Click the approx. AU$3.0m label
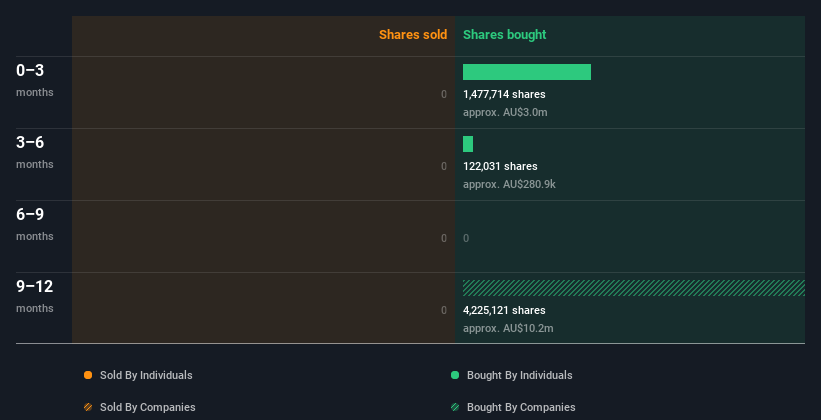 point(505,112)
